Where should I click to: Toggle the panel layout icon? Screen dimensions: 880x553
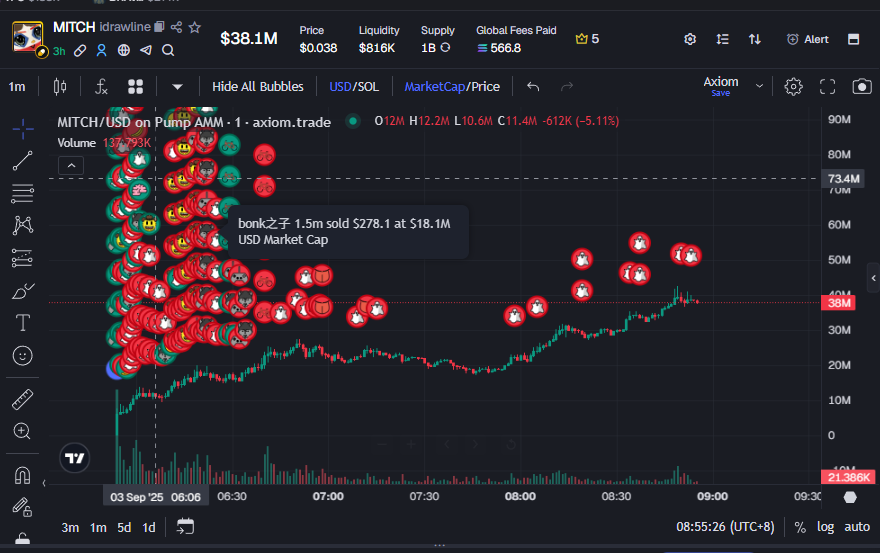pyautogui.click(x=854, y=39)
